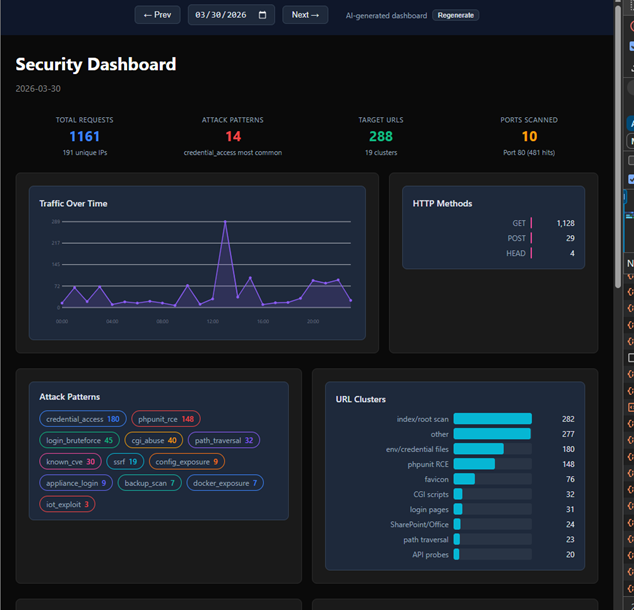The height and width of the screenshot is (610, 634).
Task: Select the 'other' URL cluster label
Action: pyautogui.click(x=440, y=434)
